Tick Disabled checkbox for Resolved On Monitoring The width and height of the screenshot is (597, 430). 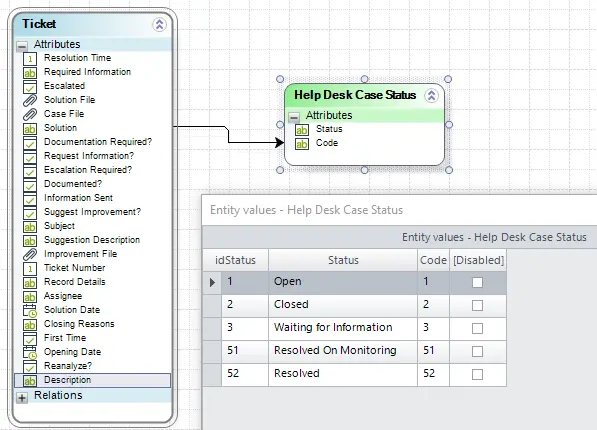[477, 351]
